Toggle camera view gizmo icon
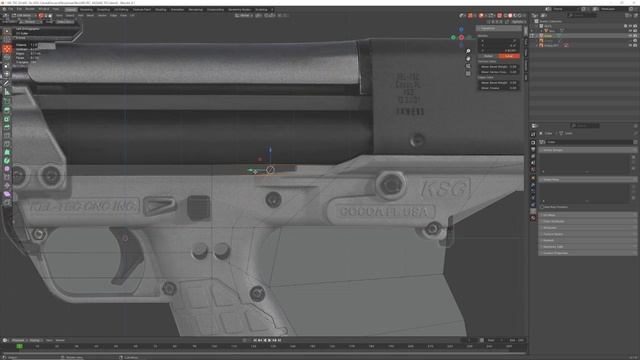 [468, 66]
